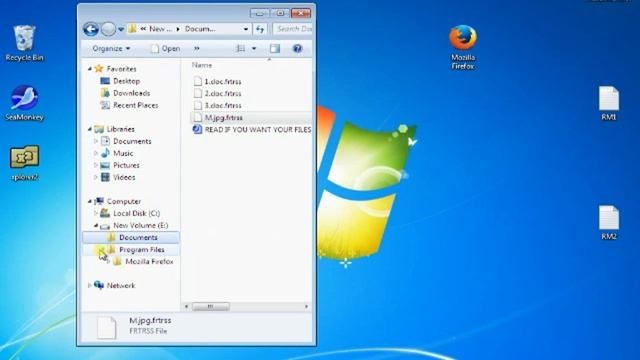Collapse the Computer node
This screenshot has width=640, height=360.
pos(90,201)
